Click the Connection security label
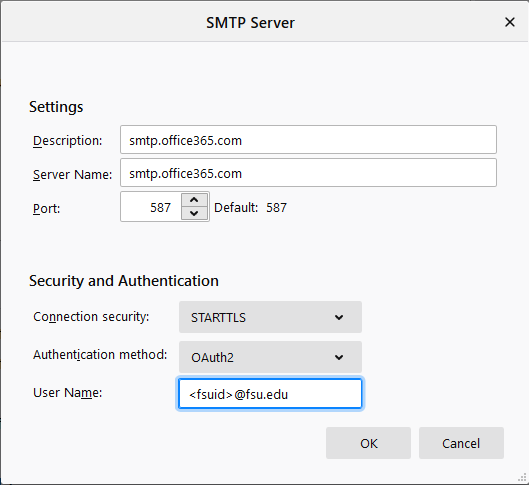This screenshot has width=529, height=485. click(x=91, y=317)
